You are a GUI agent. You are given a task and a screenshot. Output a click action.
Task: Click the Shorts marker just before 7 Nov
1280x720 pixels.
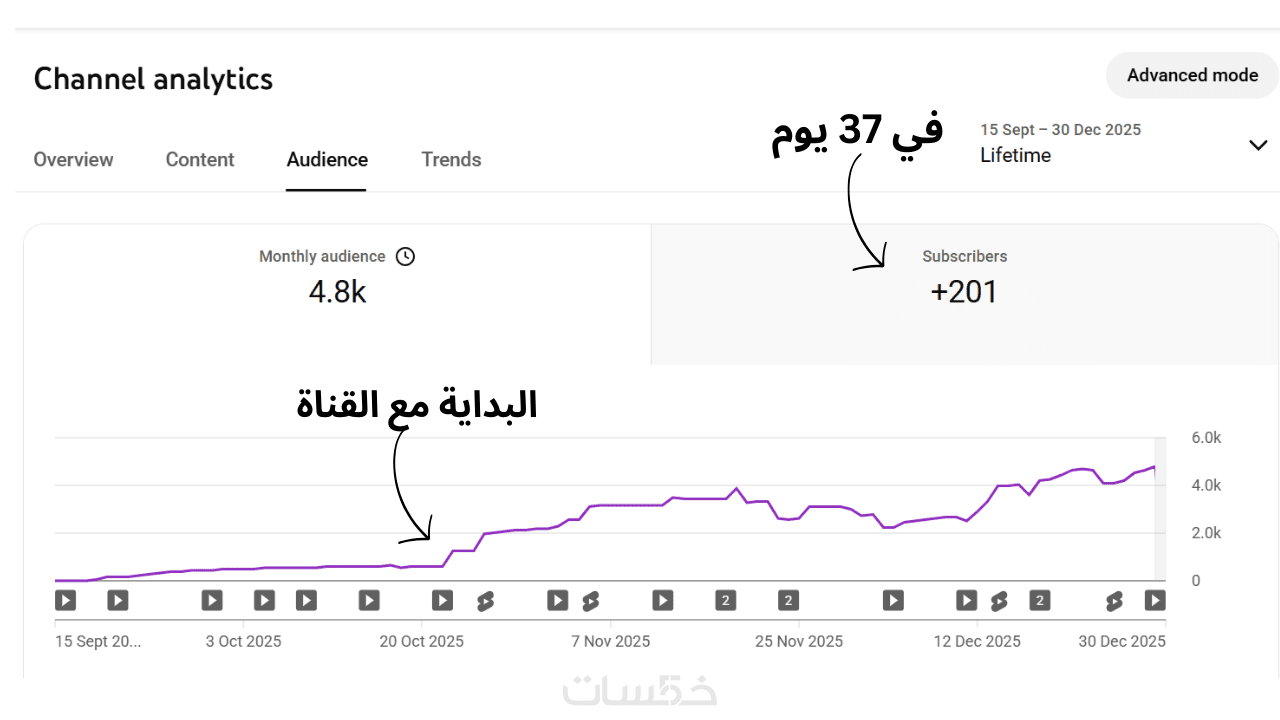tap(590, 600)
